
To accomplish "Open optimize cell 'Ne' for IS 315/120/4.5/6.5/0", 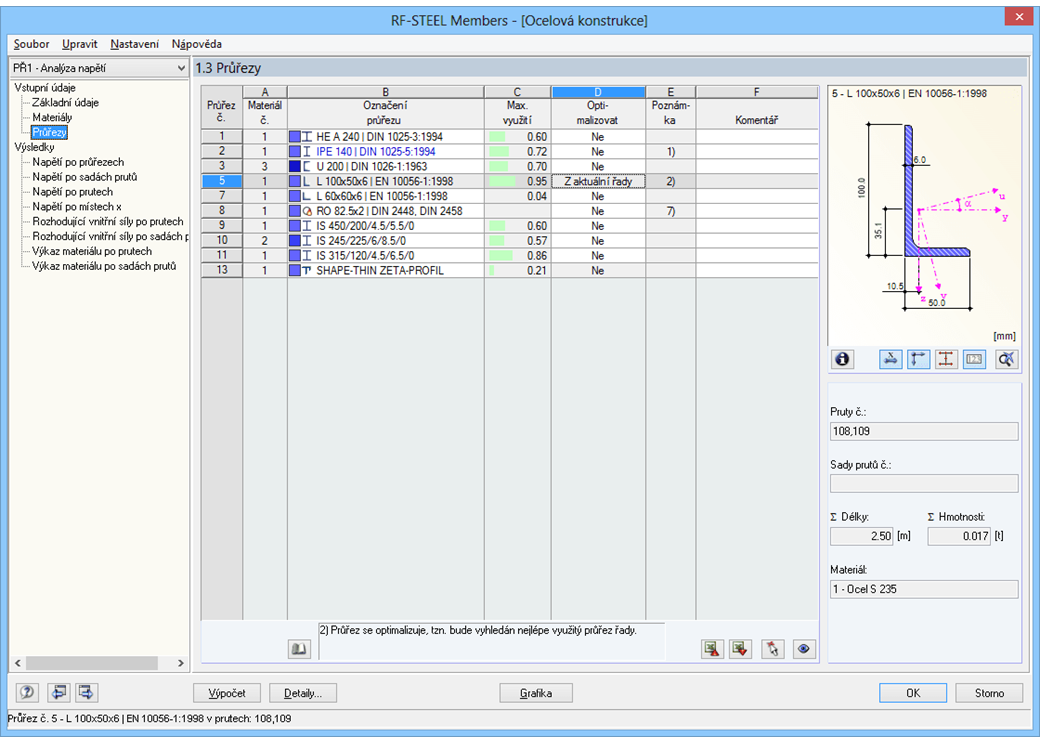I will pyautogui.click(x=598, y=256).
